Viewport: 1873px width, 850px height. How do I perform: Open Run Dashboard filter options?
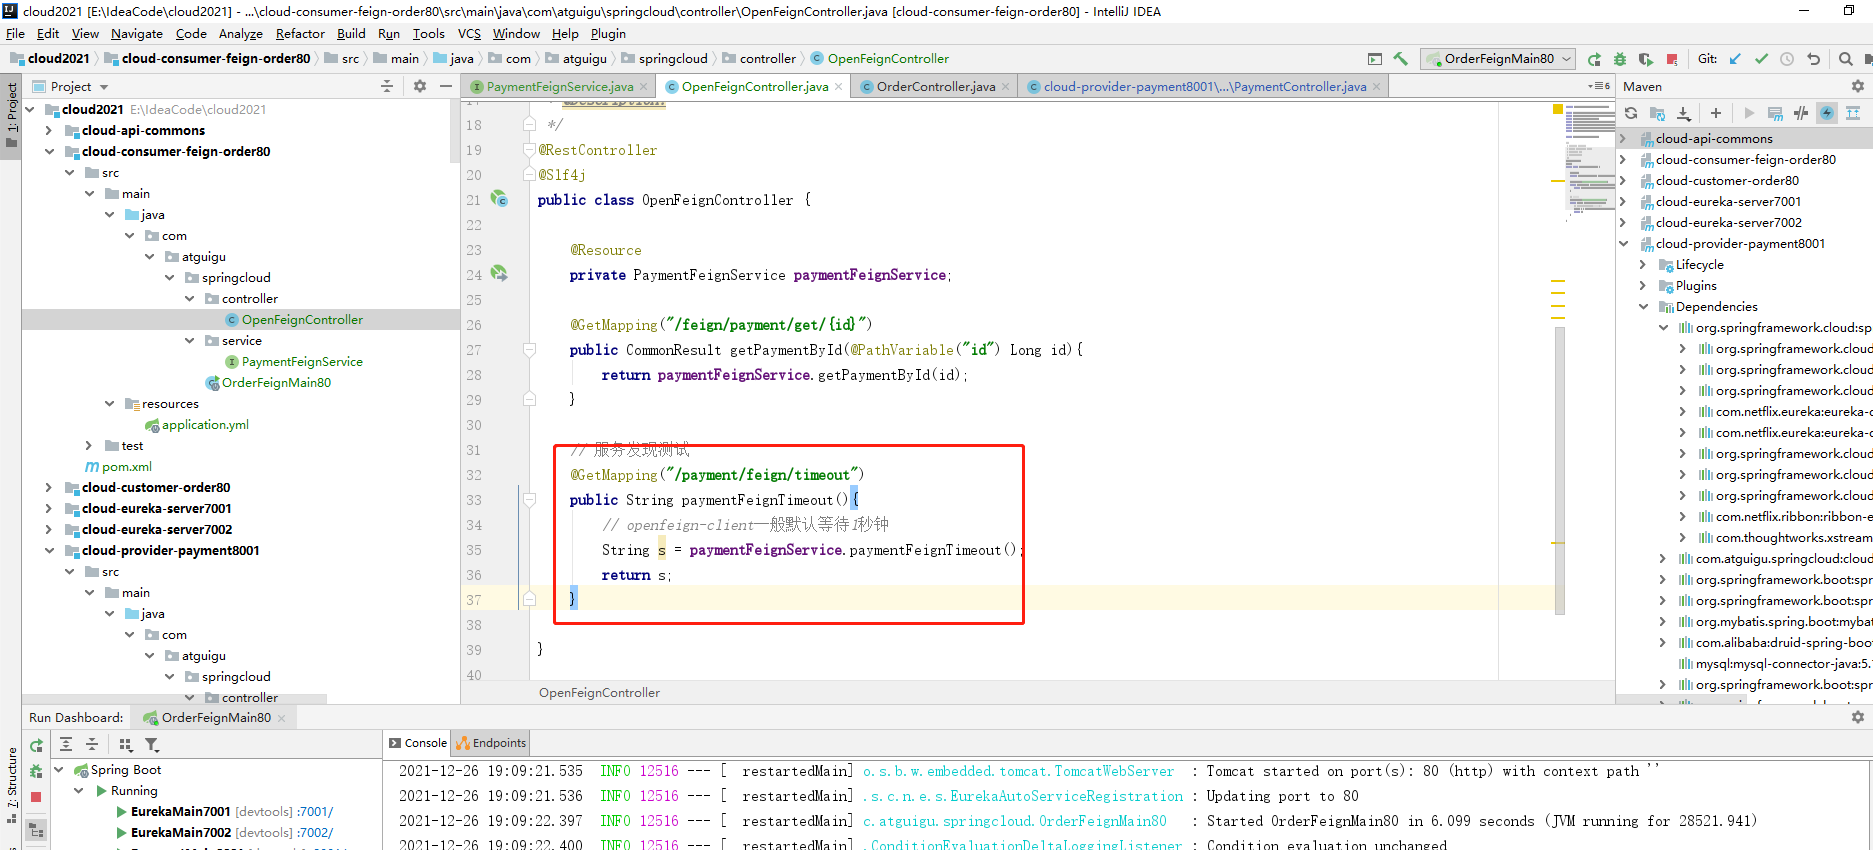[x=152, y=744]
